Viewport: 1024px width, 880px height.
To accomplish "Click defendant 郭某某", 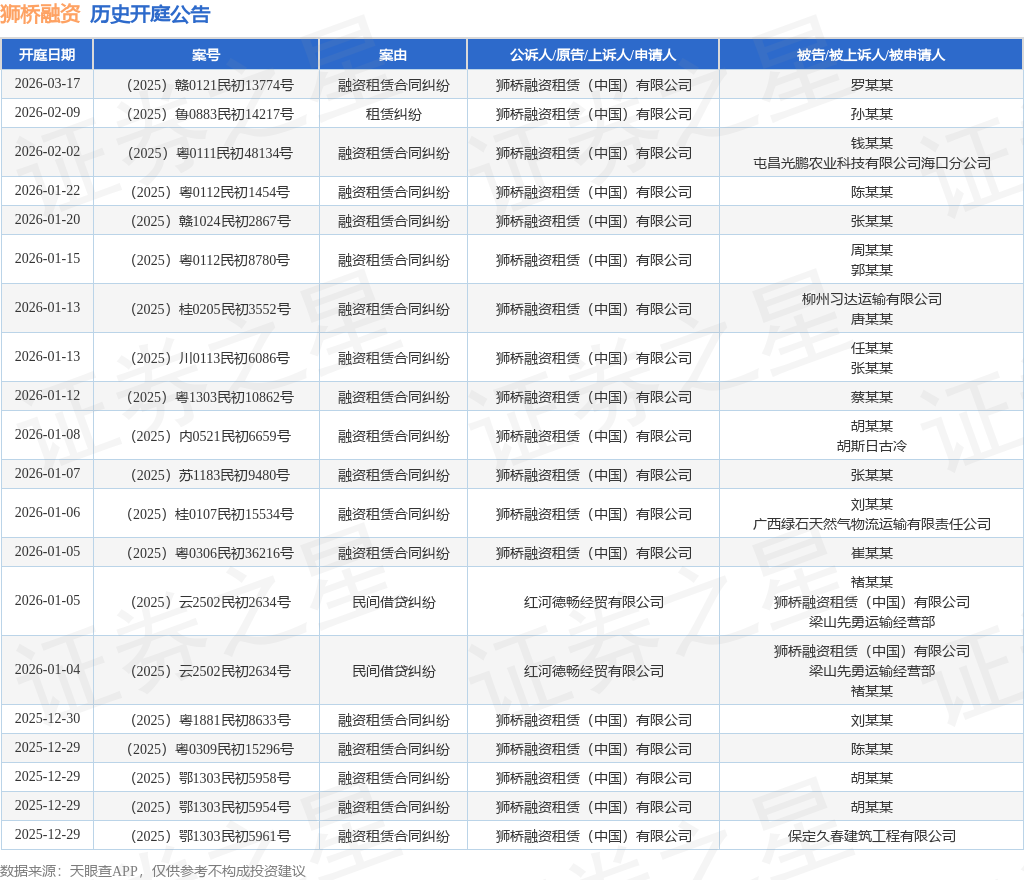I will [x=871, y=270].
